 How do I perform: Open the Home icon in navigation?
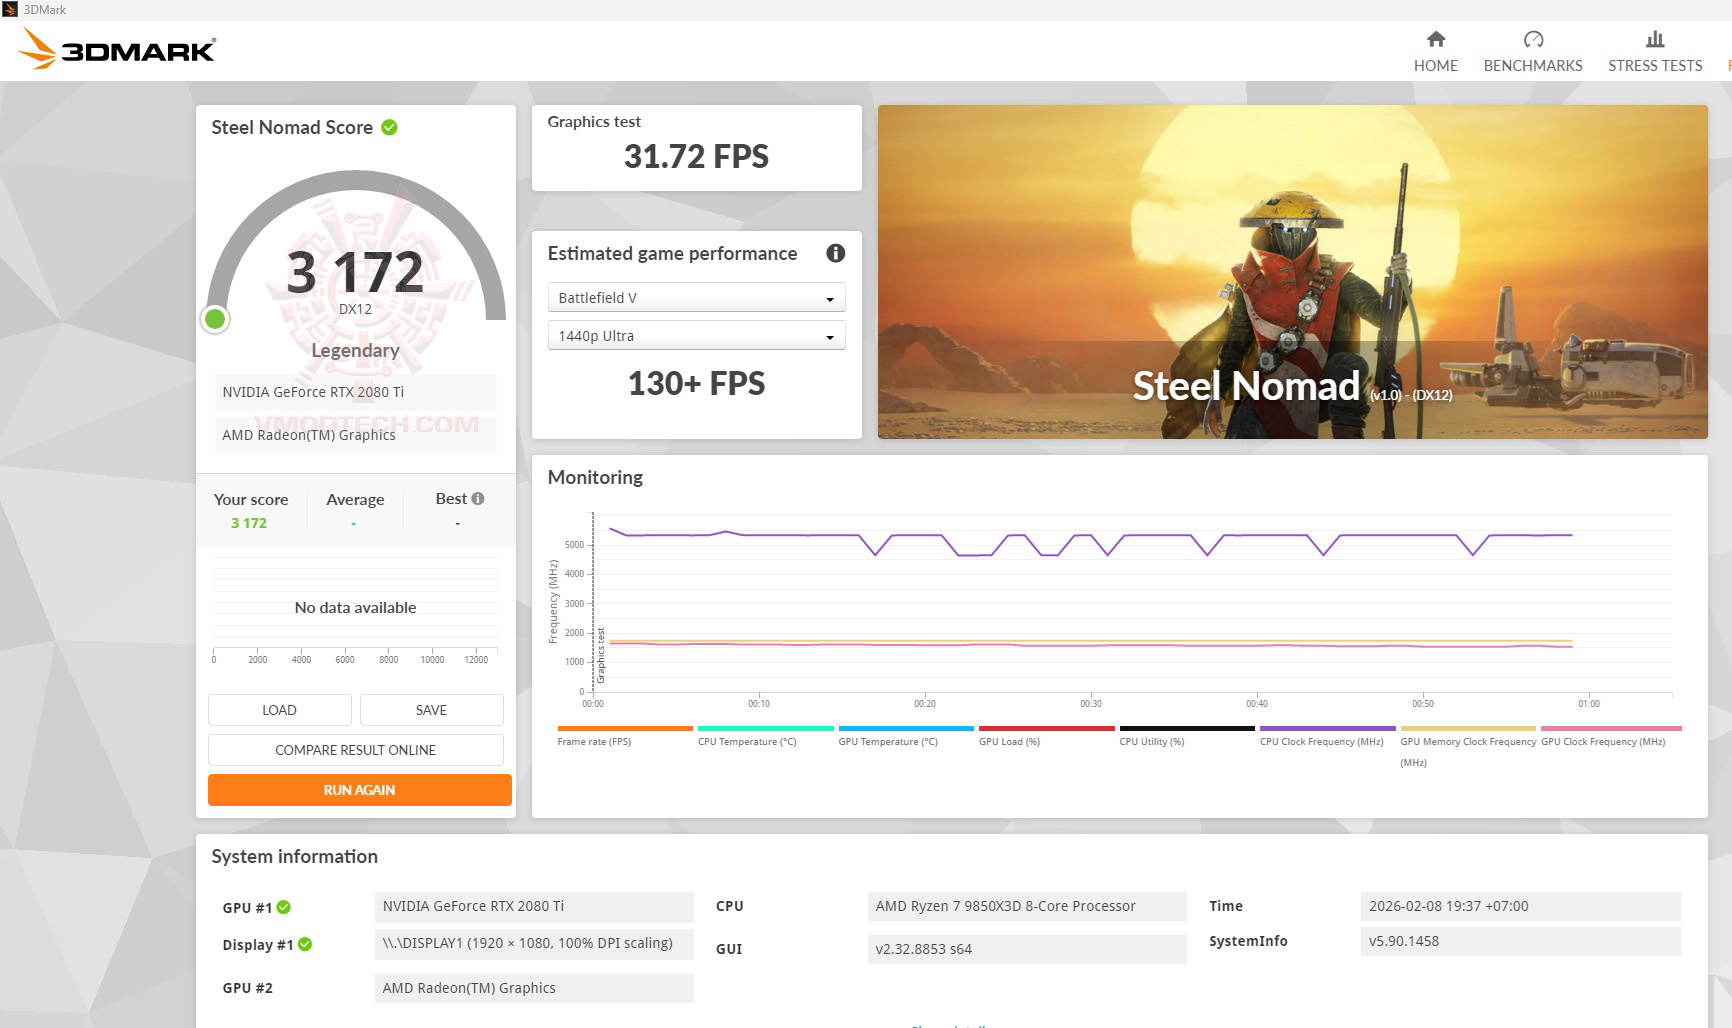pos(1435,39)
